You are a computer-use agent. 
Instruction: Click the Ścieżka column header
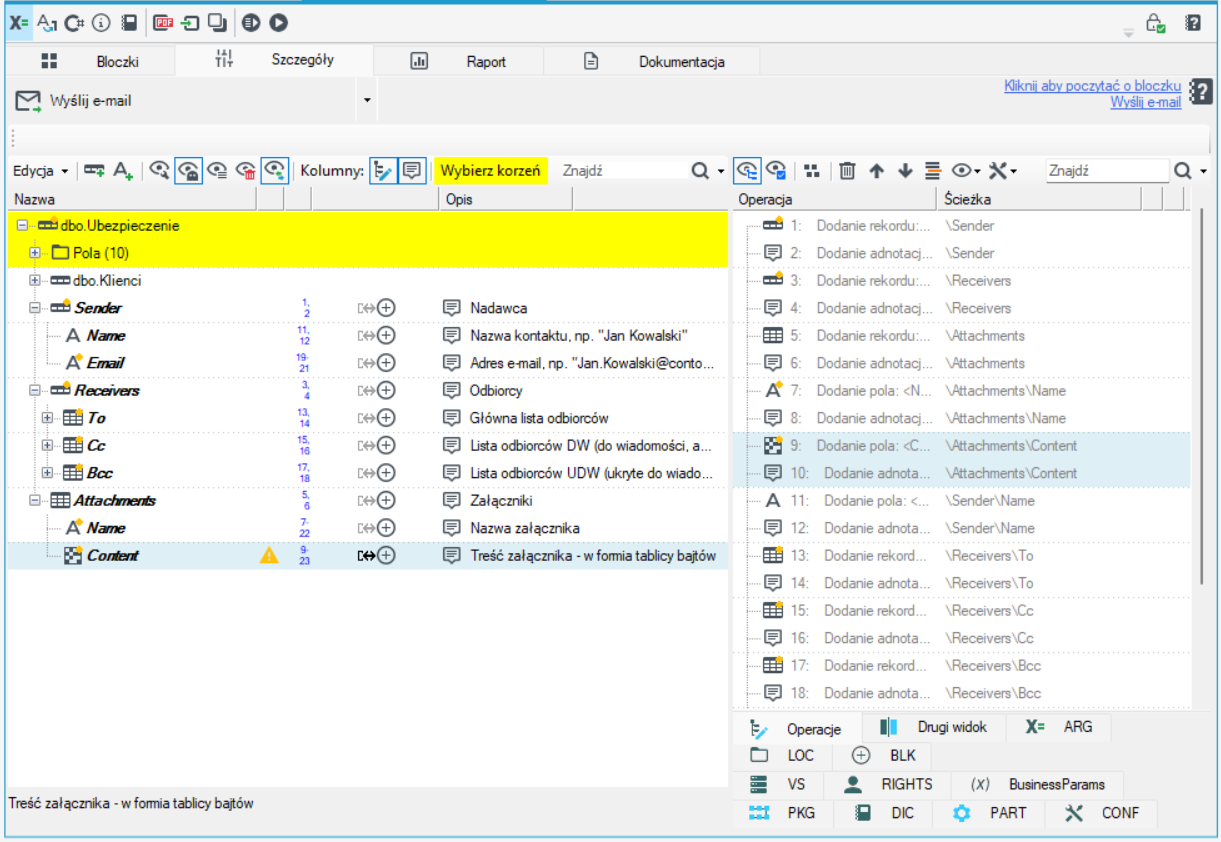tap(1040, 200)
